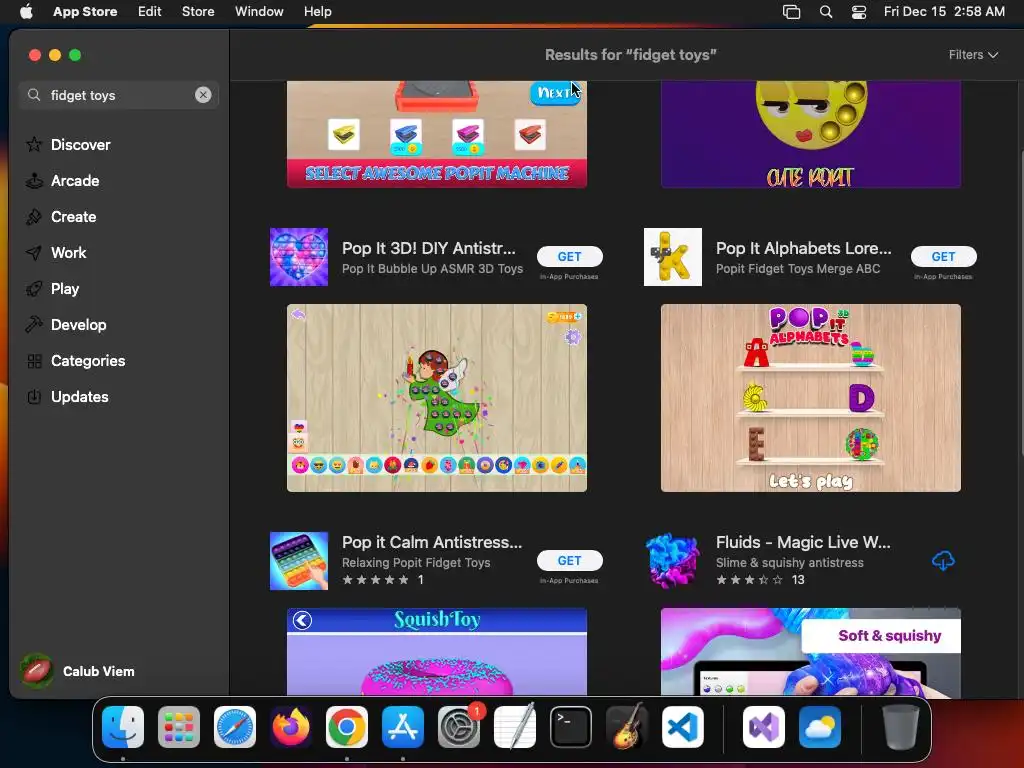Screen dimensions: 1024x768
Task: Open the Edit menu
Action: point(150,11)
